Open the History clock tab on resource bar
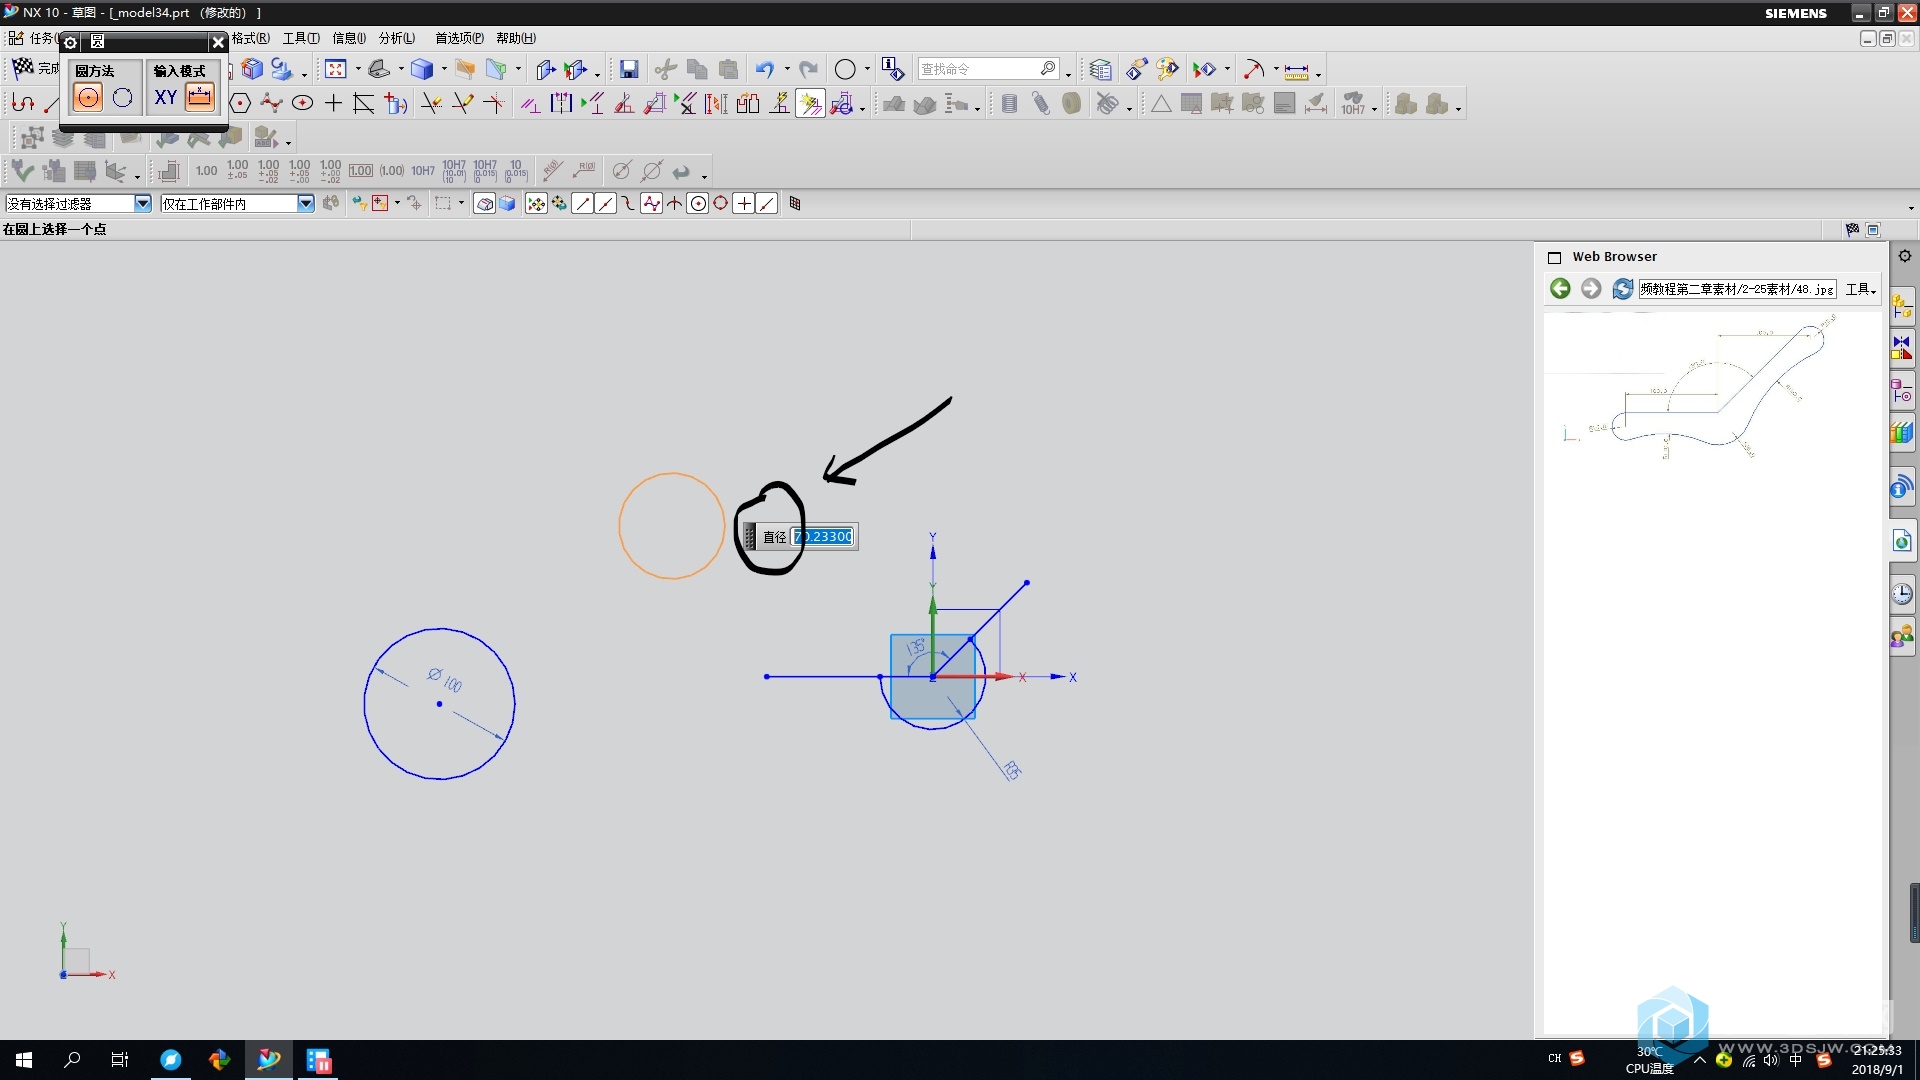The width and height of the screenshot is (1920, 1080). coord(1902,593)
